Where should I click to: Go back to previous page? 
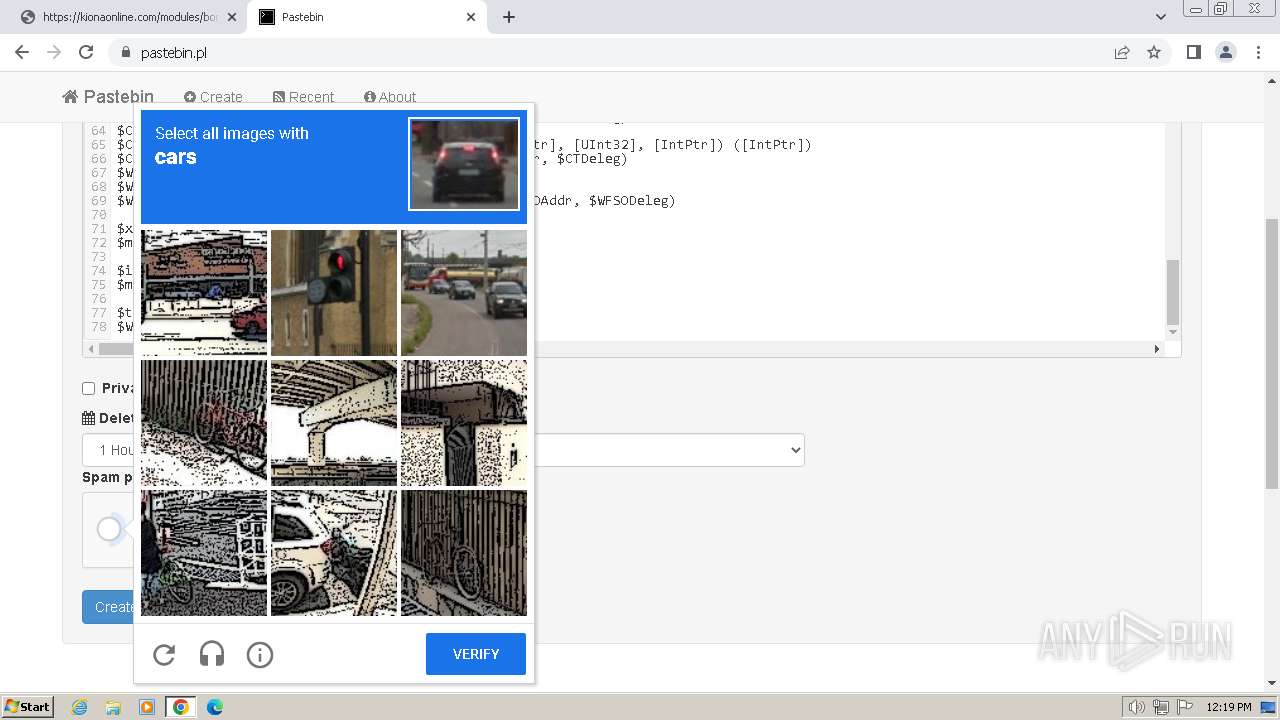coord(22,52)
